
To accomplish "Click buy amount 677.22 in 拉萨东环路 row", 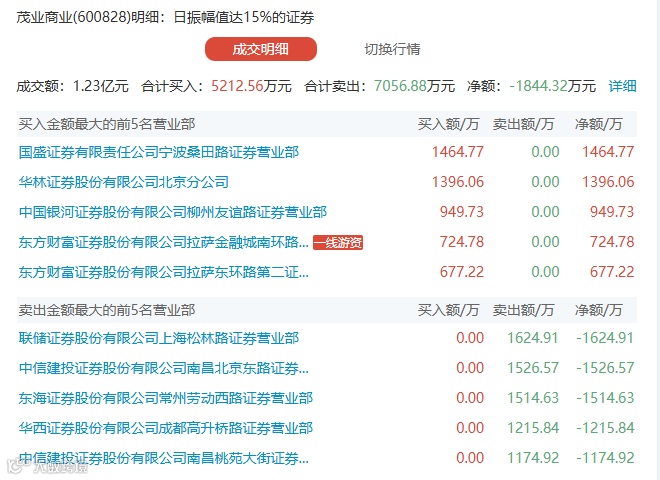I will pyautogui.click(x=462, y=272).
